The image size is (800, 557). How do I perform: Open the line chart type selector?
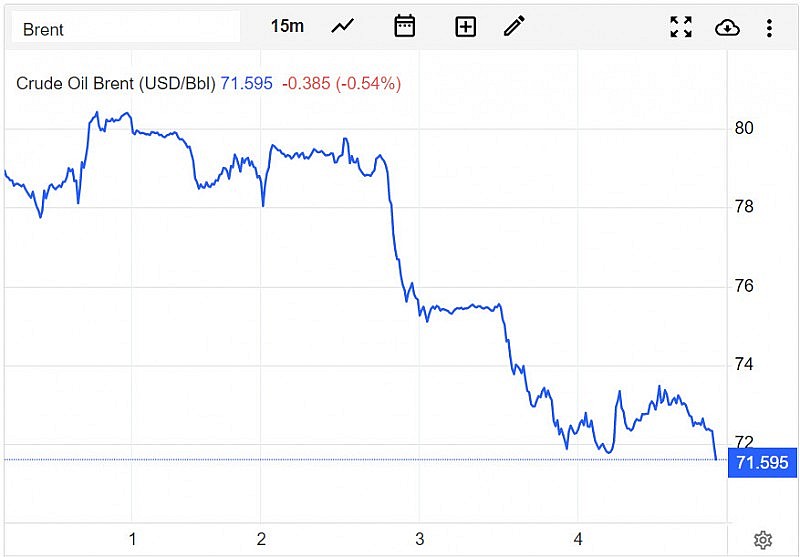[343, 26]
